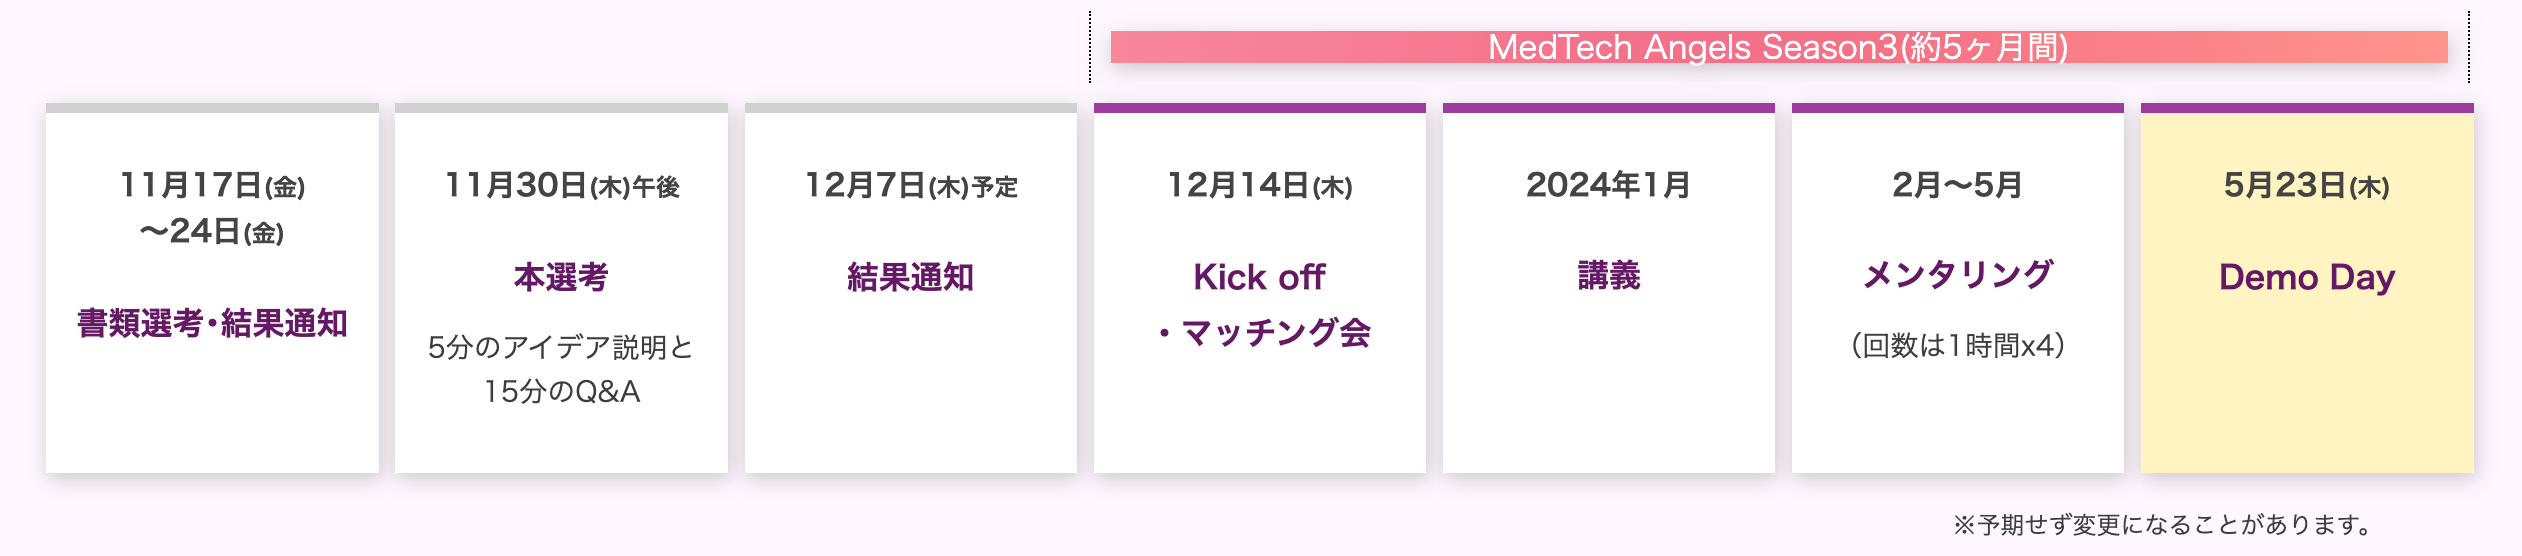
Task: Click 結果通知 title under 12月7日
Action: pyautogui.click(x=910, y=277)
